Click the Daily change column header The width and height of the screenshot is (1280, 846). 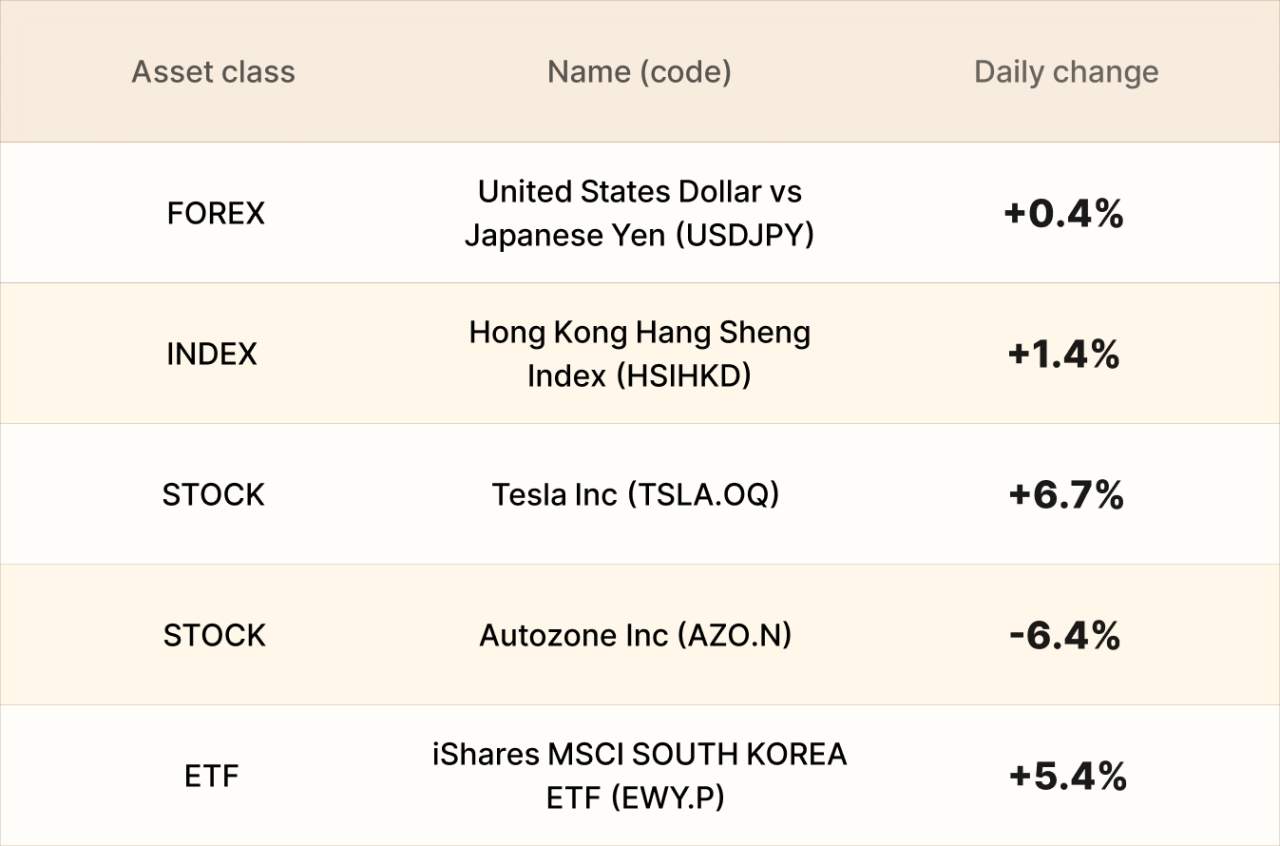click(1066, 72)
